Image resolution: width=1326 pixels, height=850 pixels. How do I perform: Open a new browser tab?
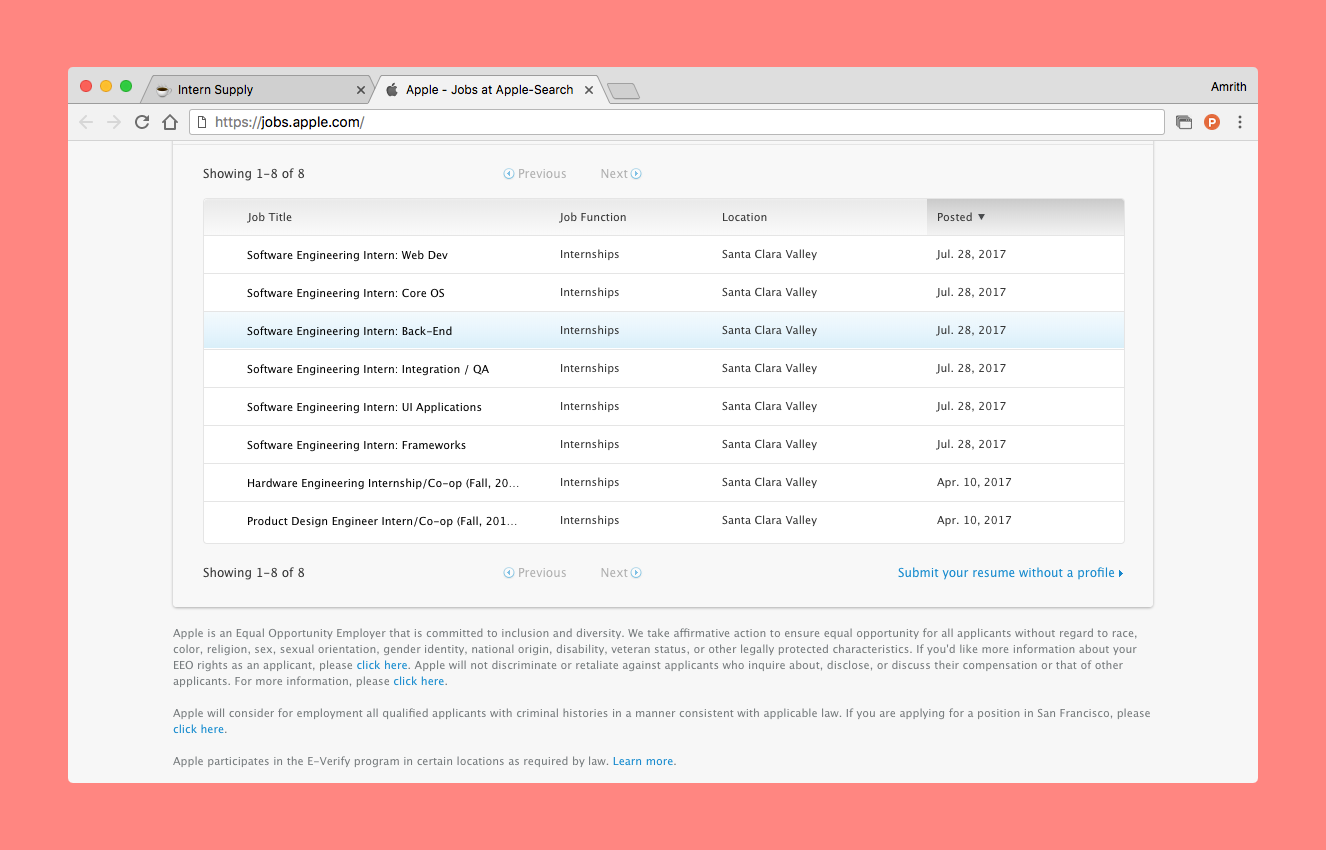coord(623,91)
